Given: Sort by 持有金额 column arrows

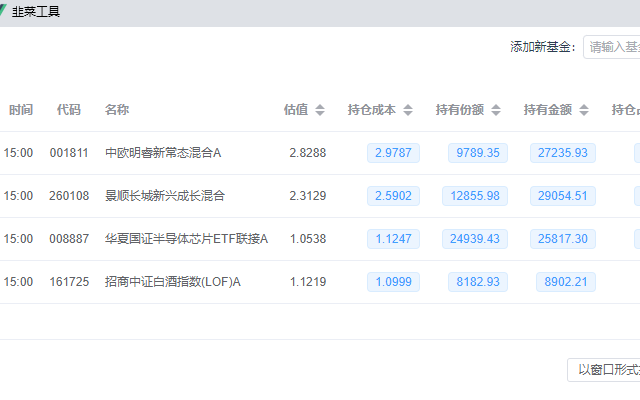Looking at the screenshot, I should tap(584, 110).
